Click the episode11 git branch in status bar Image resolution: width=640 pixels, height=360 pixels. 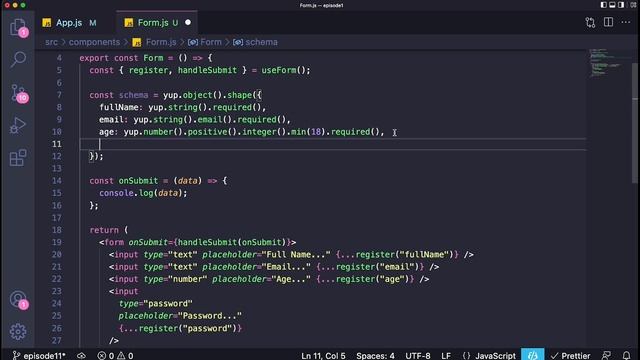[39, 356]
